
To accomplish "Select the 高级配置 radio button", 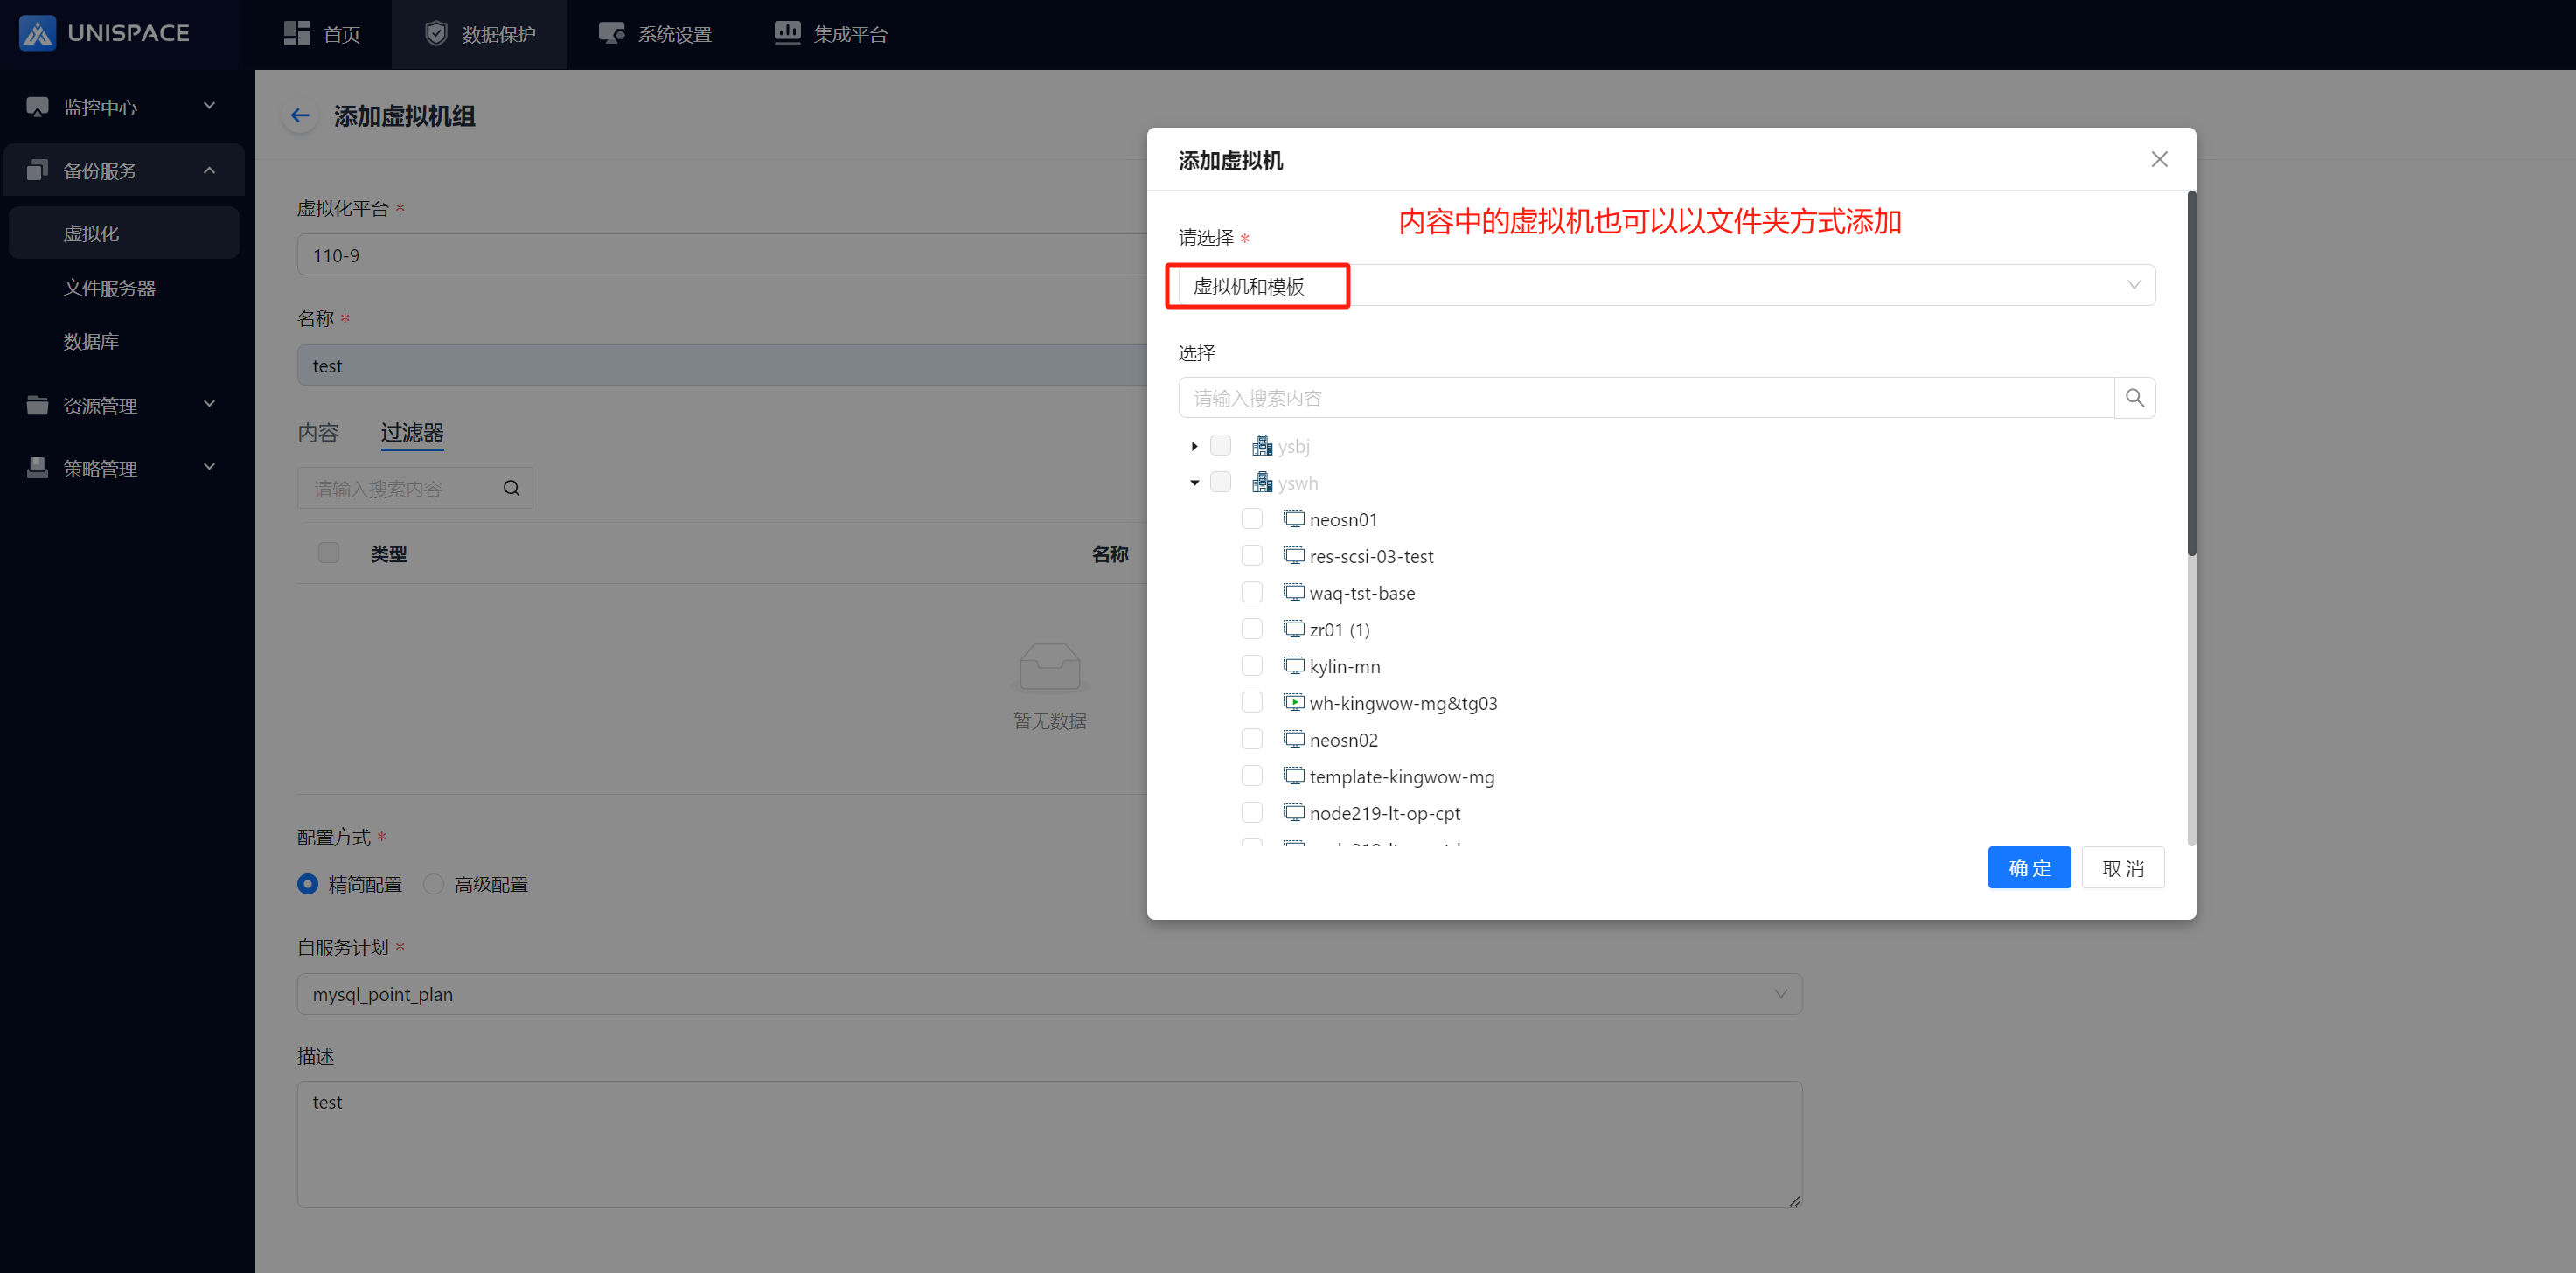I will [433, 884].
